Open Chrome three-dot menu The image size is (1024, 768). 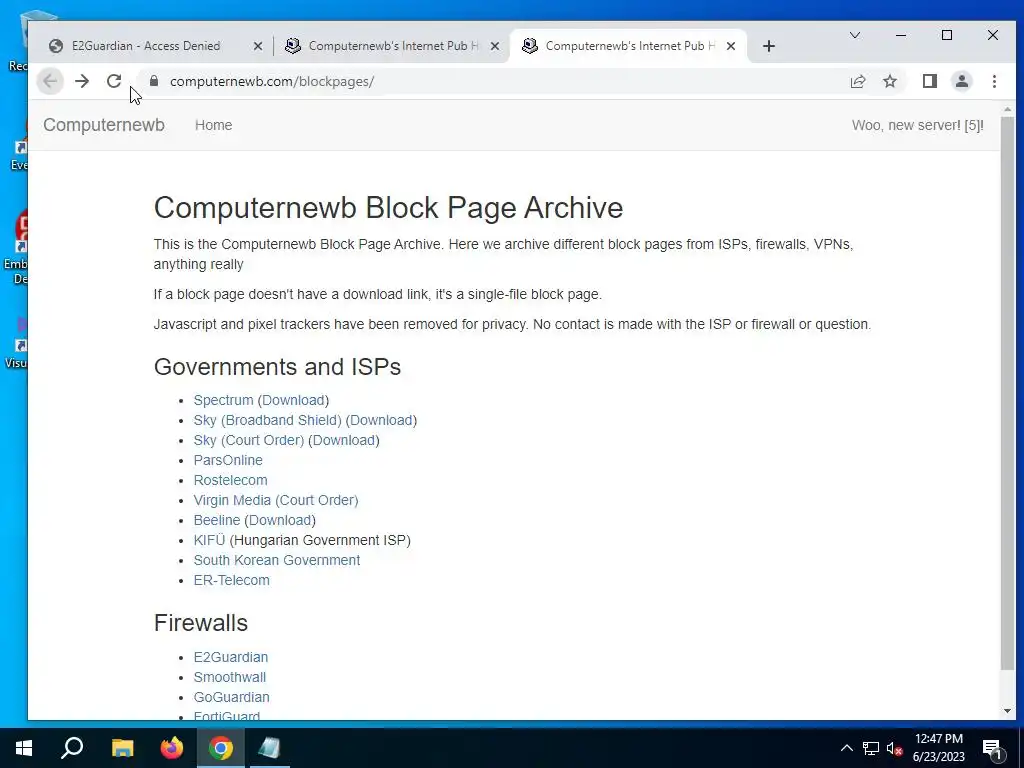click(994, 82)
